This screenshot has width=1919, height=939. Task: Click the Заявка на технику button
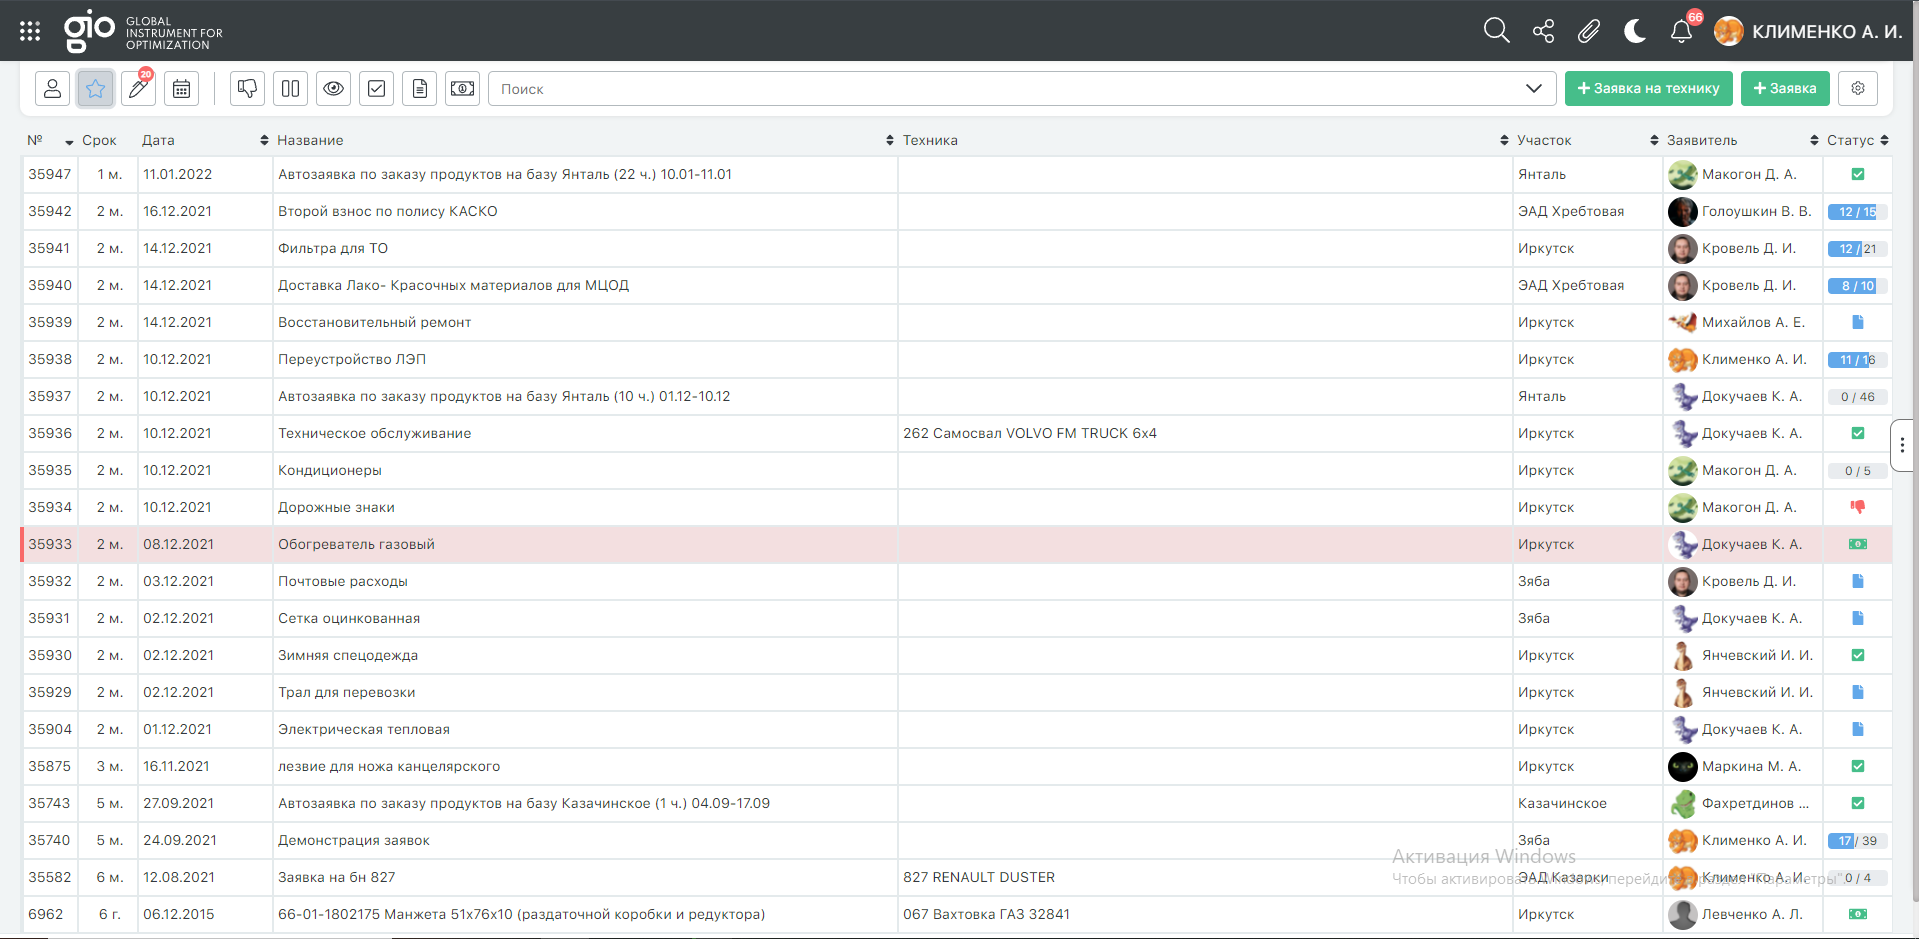pos(1648,89)
